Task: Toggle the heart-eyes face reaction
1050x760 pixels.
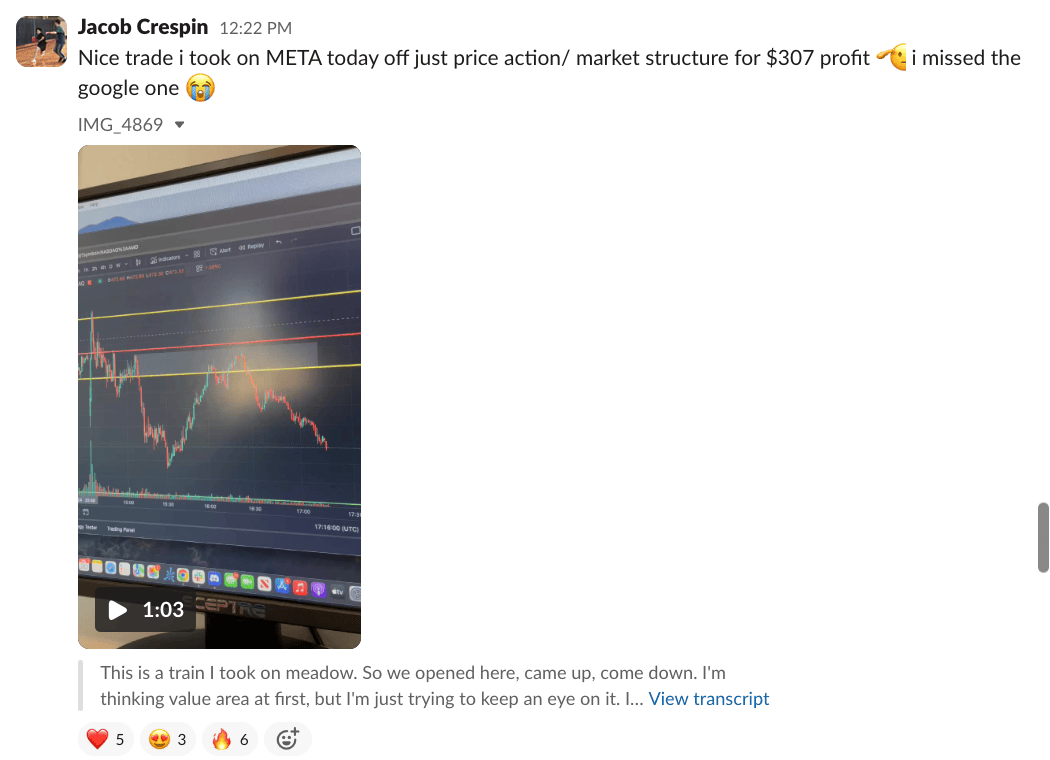Action: 167,739
